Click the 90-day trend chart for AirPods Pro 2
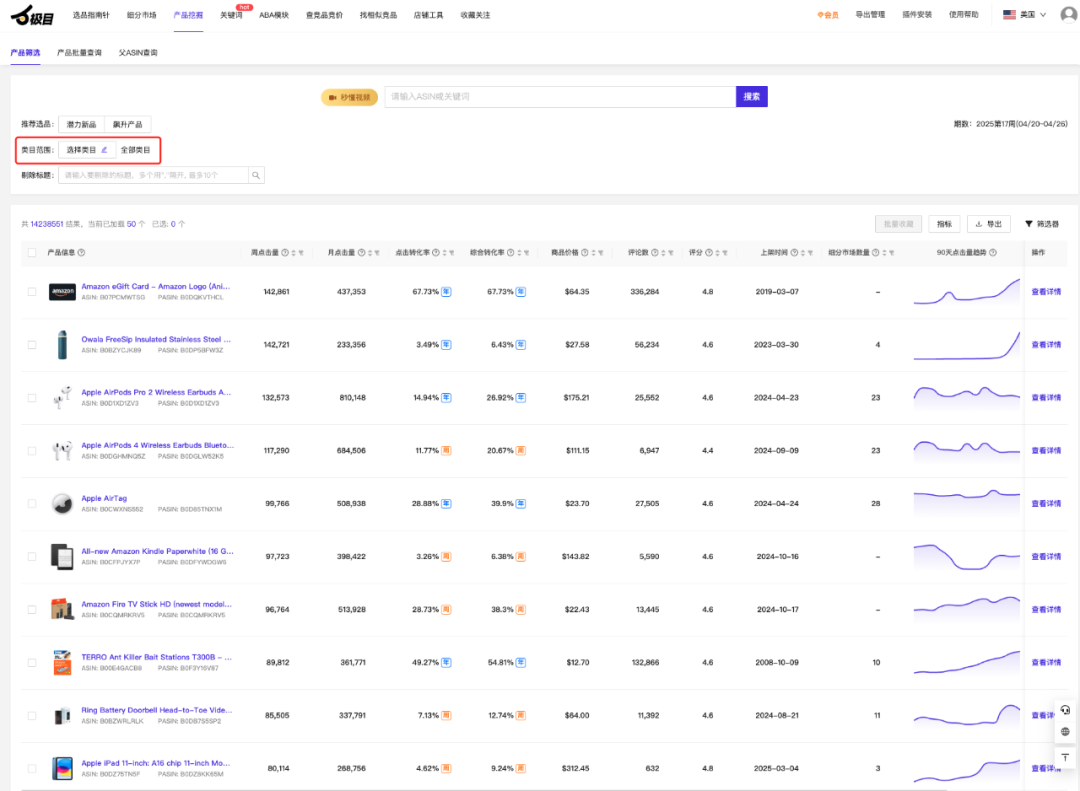Image resolution: width=1080 pixels, height=791 pixels. coord(966,398)
